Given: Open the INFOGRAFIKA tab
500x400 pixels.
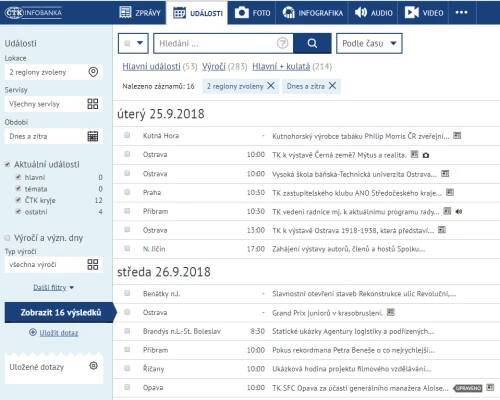Looking at the screenshot, I should point(312,13).
